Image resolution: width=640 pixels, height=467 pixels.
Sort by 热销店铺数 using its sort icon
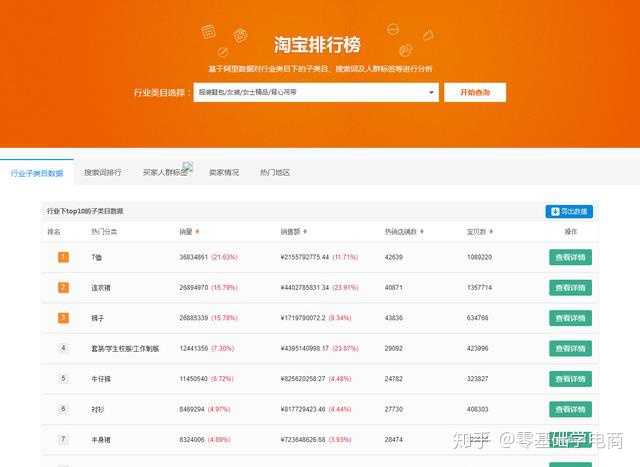pyautogui.click(x=422, y=232)
